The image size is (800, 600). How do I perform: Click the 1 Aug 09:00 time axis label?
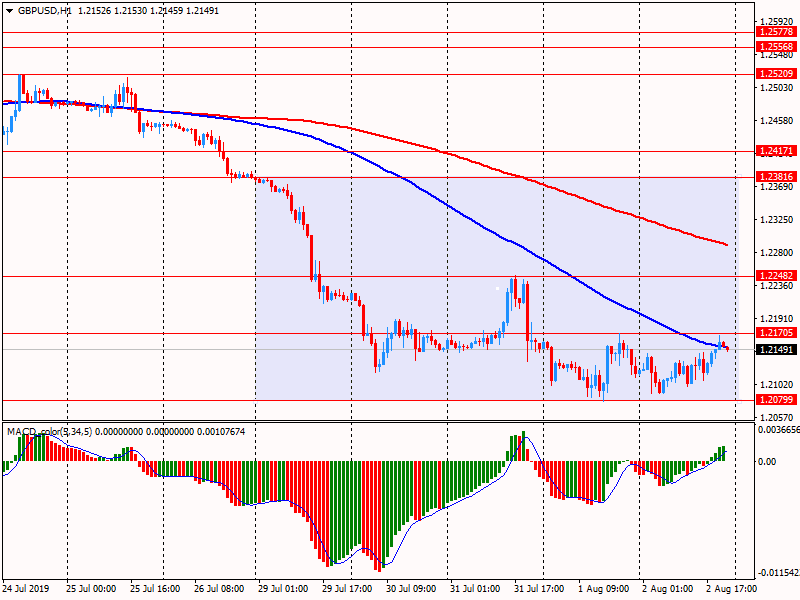(x=603, y=589)
